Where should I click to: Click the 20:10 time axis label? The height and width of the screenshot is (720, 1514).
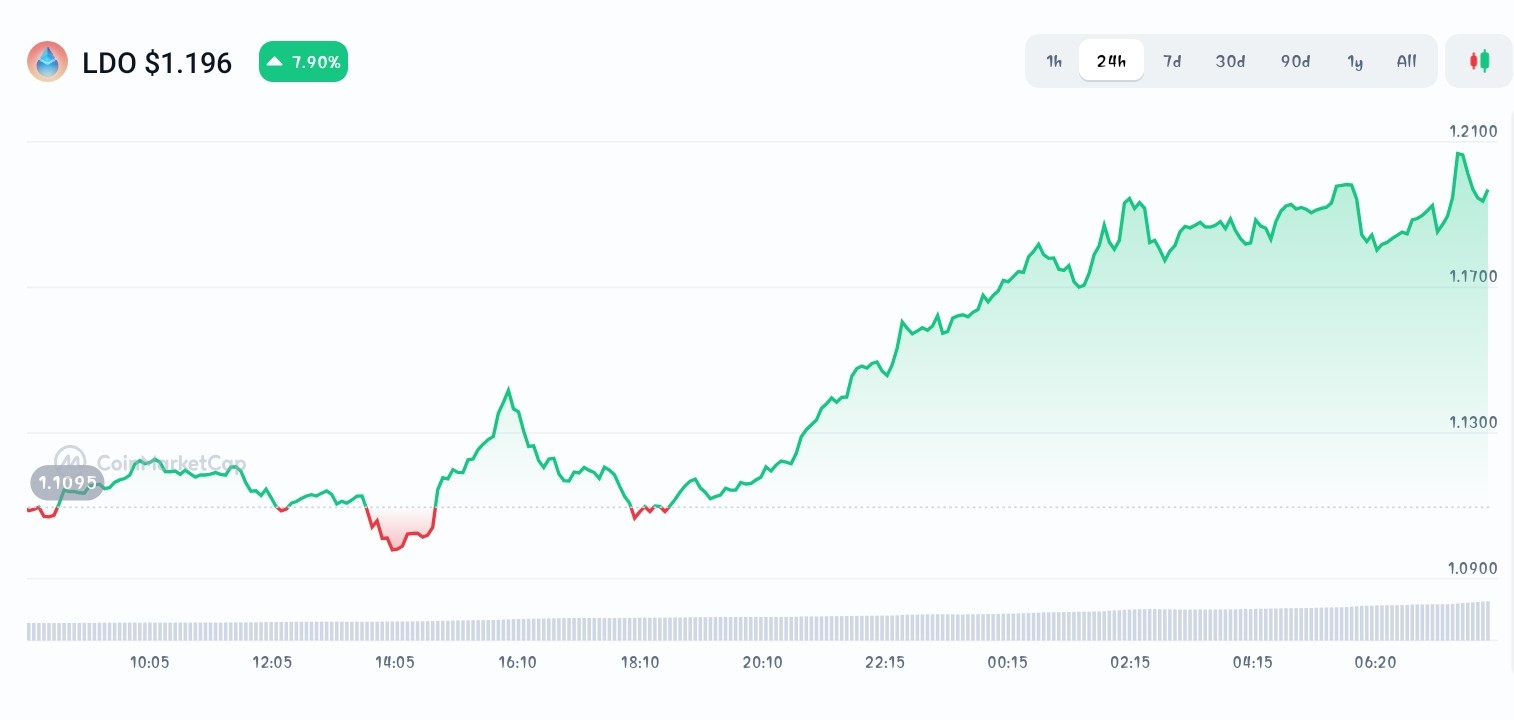point(762,662)
